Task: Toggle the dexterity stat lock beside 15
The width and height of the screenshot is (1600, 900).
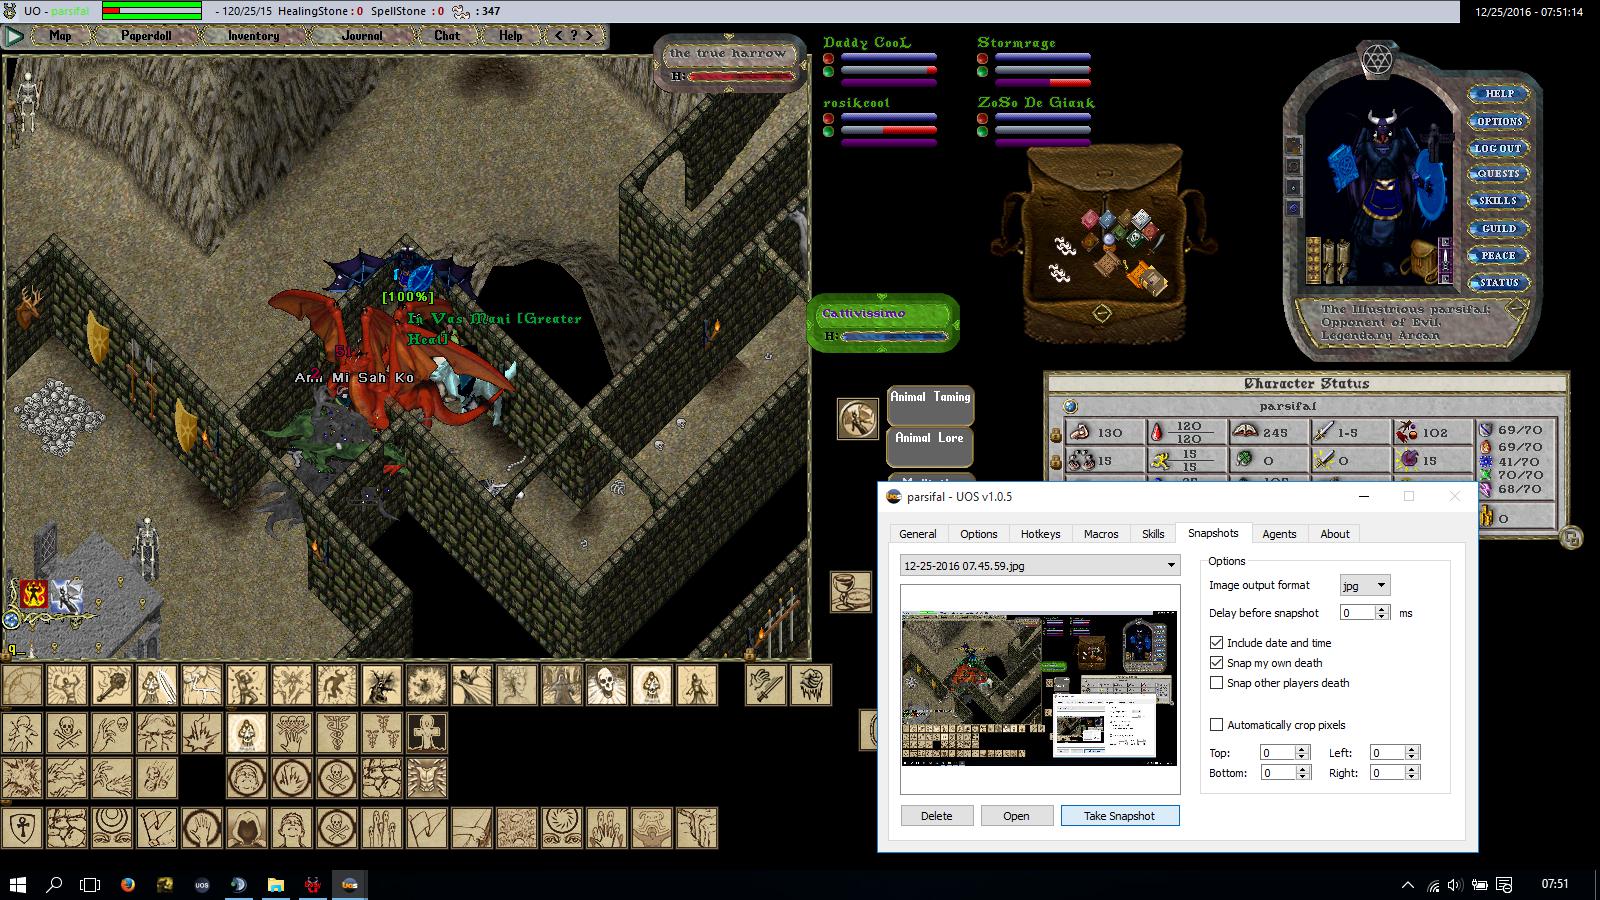Action: 1055,462
